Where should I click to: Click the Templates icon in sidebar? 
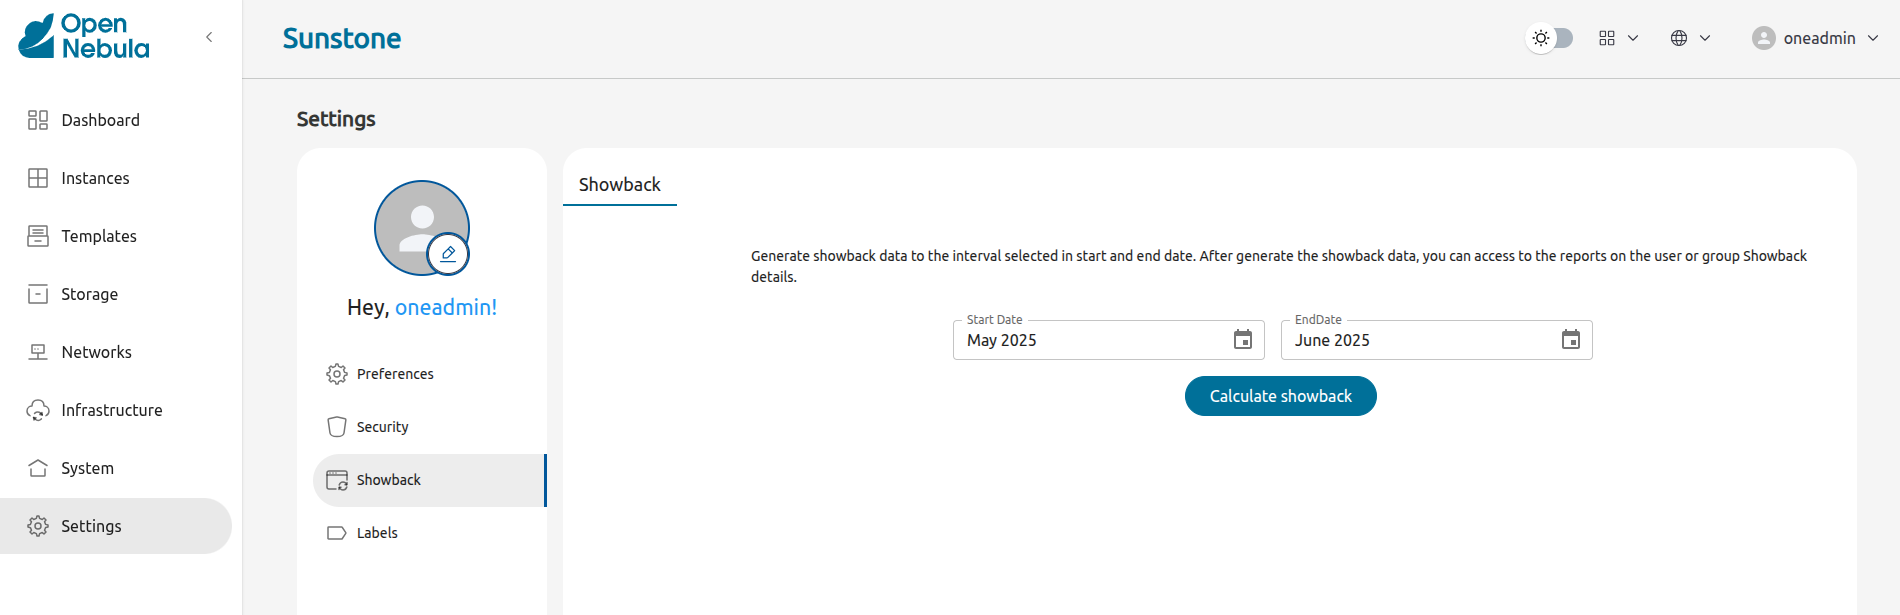(x=38, y=236)
